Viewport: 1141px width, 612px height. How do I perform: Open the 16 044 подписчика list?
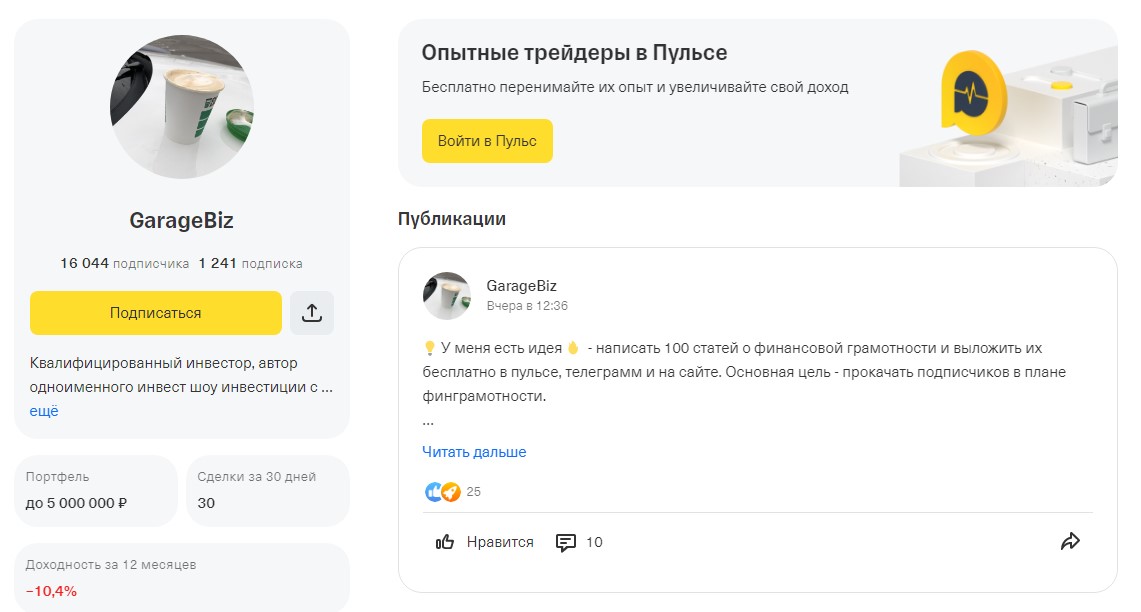point(124,264)
